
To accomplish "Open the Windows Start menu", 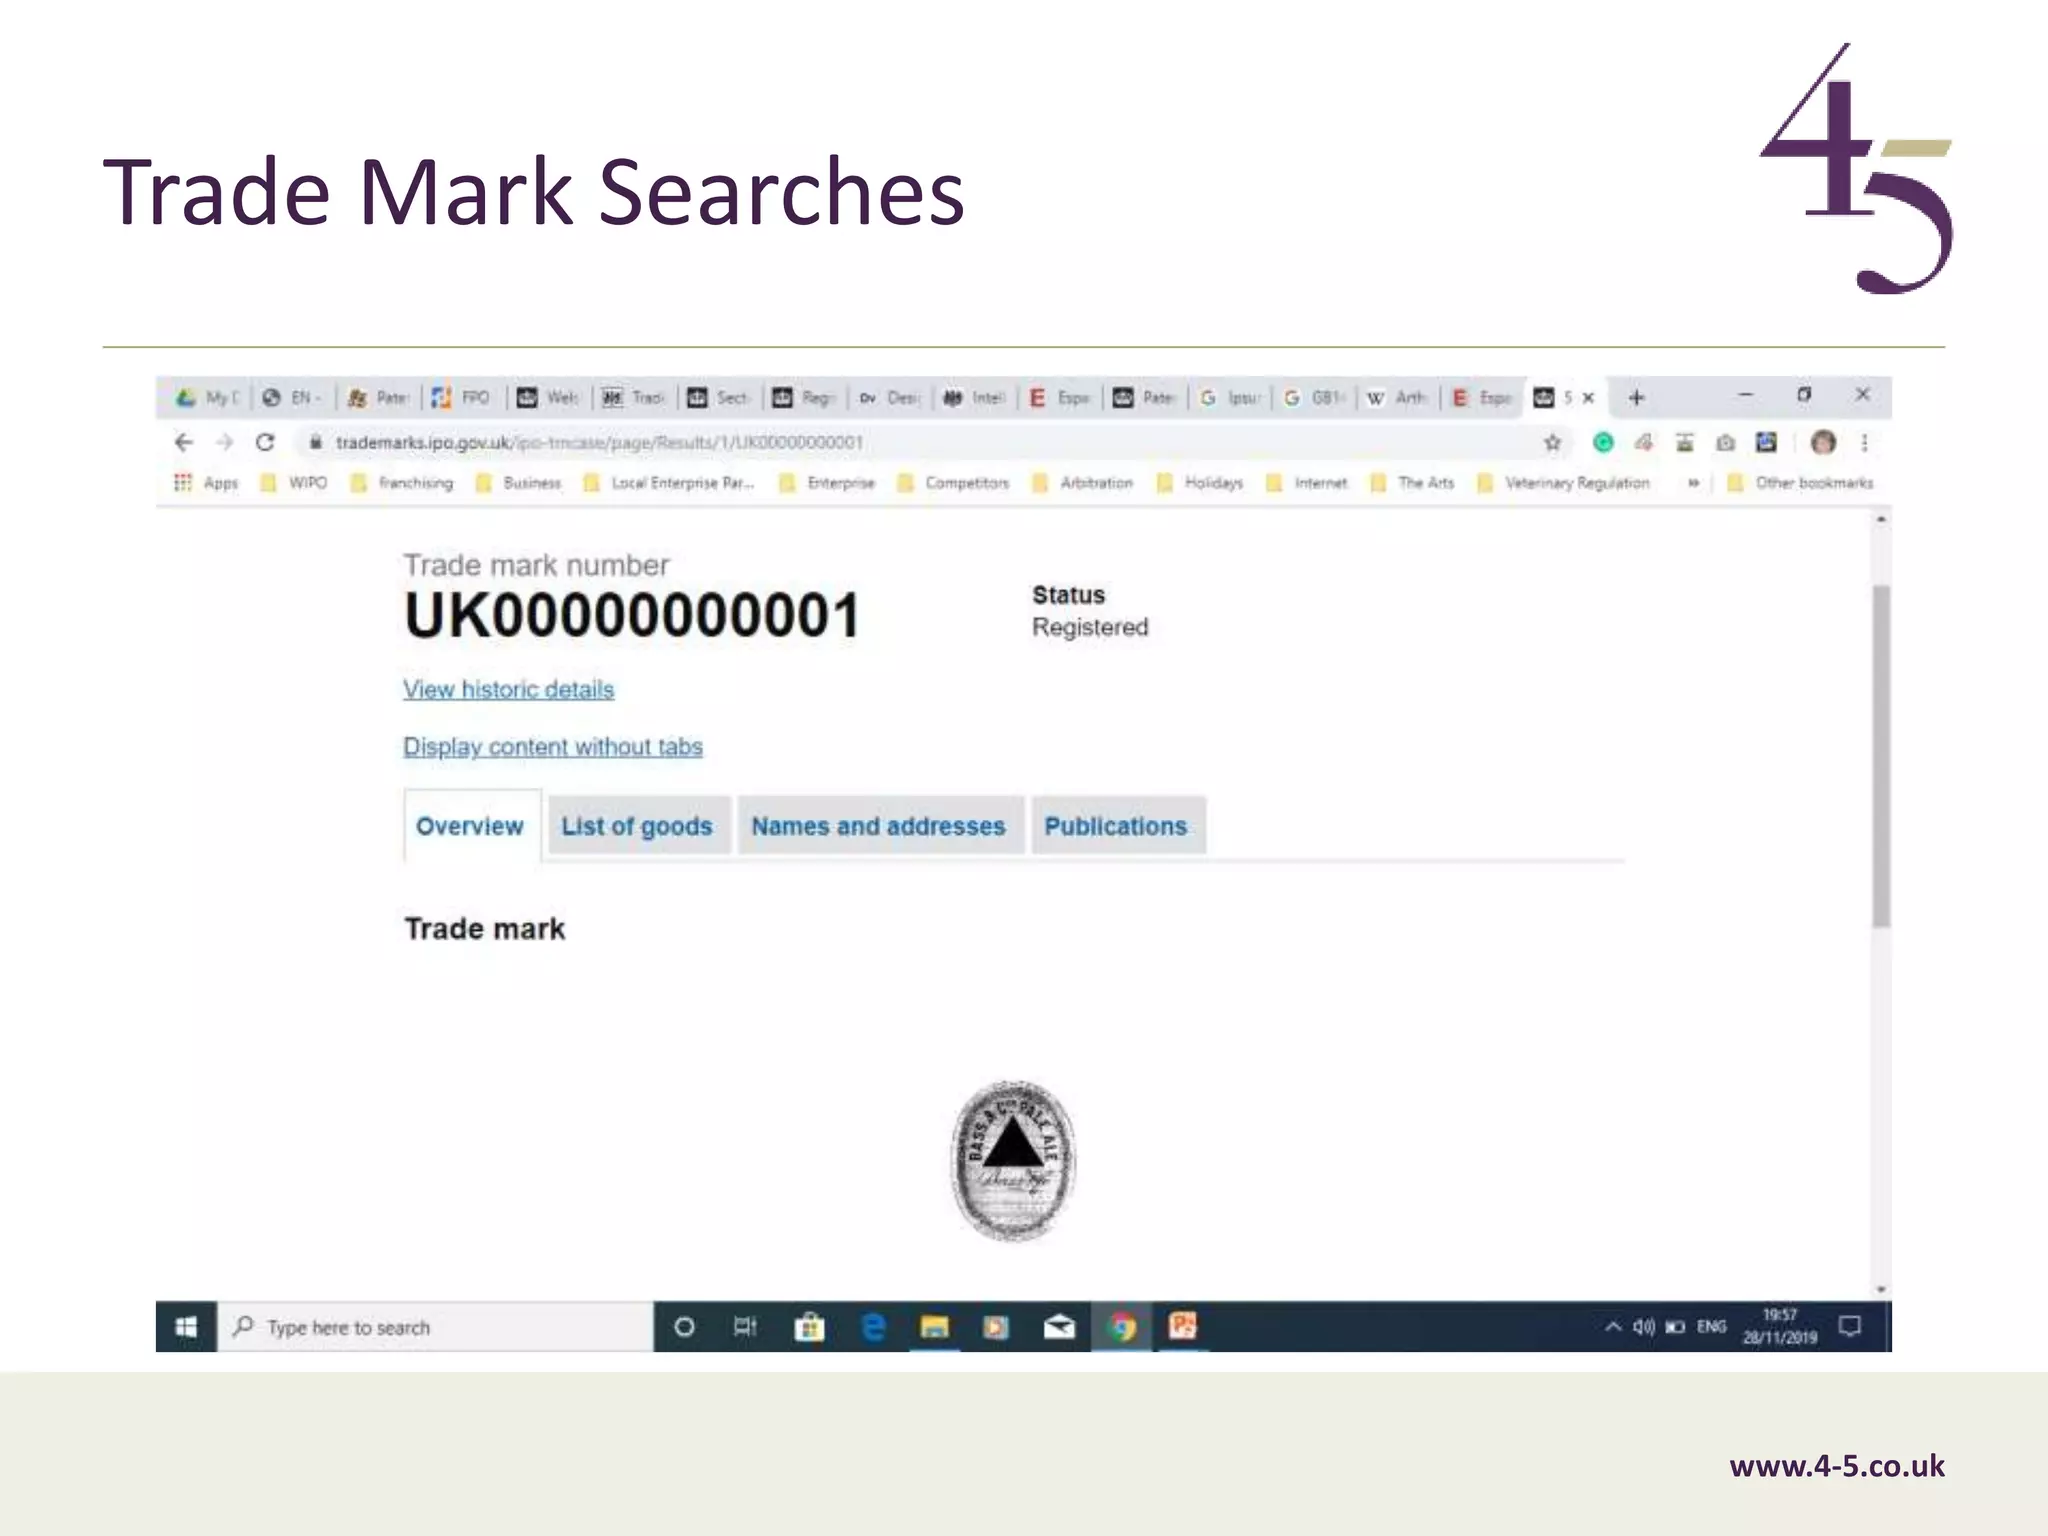I will [186, 1327].
